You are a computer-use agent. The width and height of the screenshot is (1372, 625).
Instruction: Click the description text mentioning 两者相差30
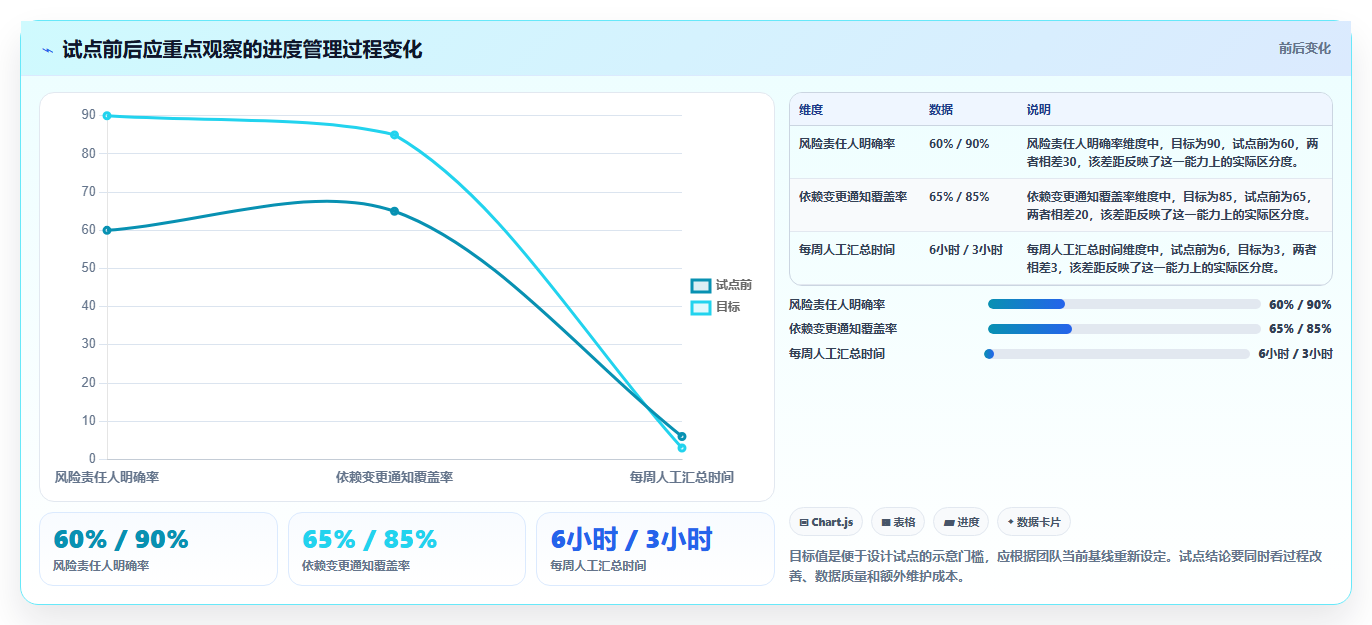point(1173,153)
